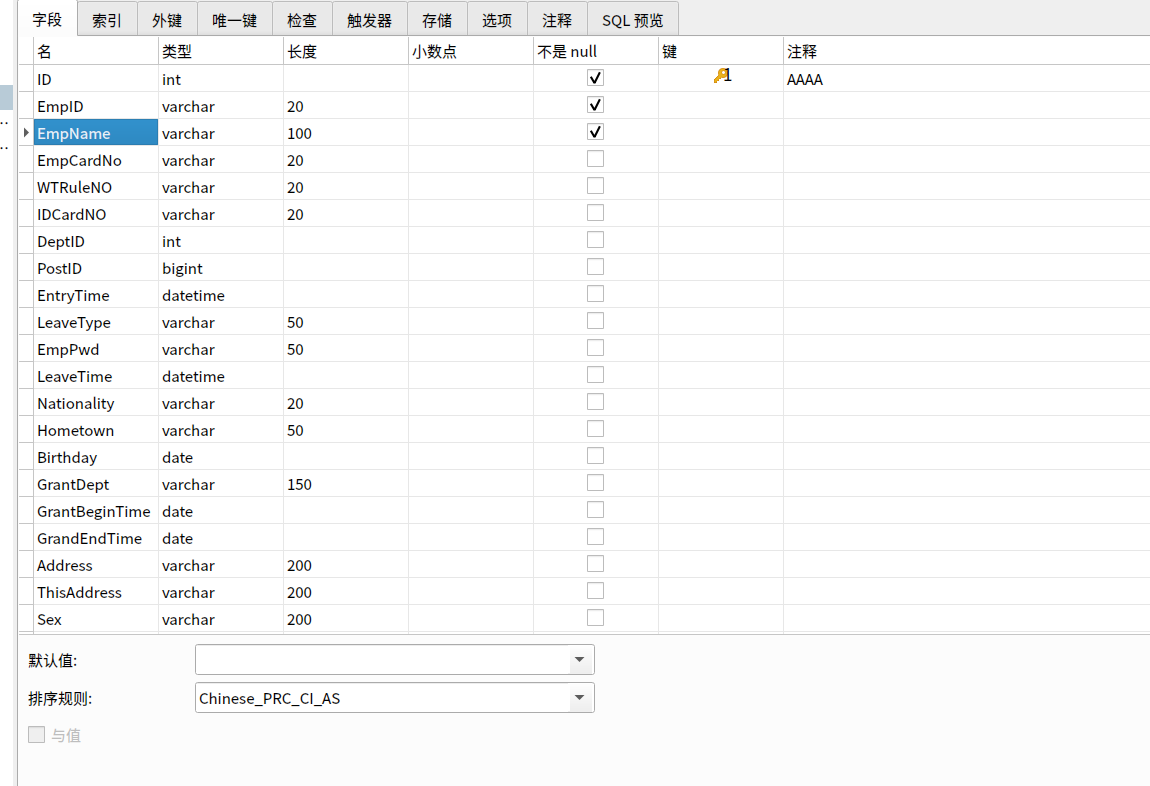Select the IDCardNO field name cell
Screen dimensions: 1150x786
[95, 215]
